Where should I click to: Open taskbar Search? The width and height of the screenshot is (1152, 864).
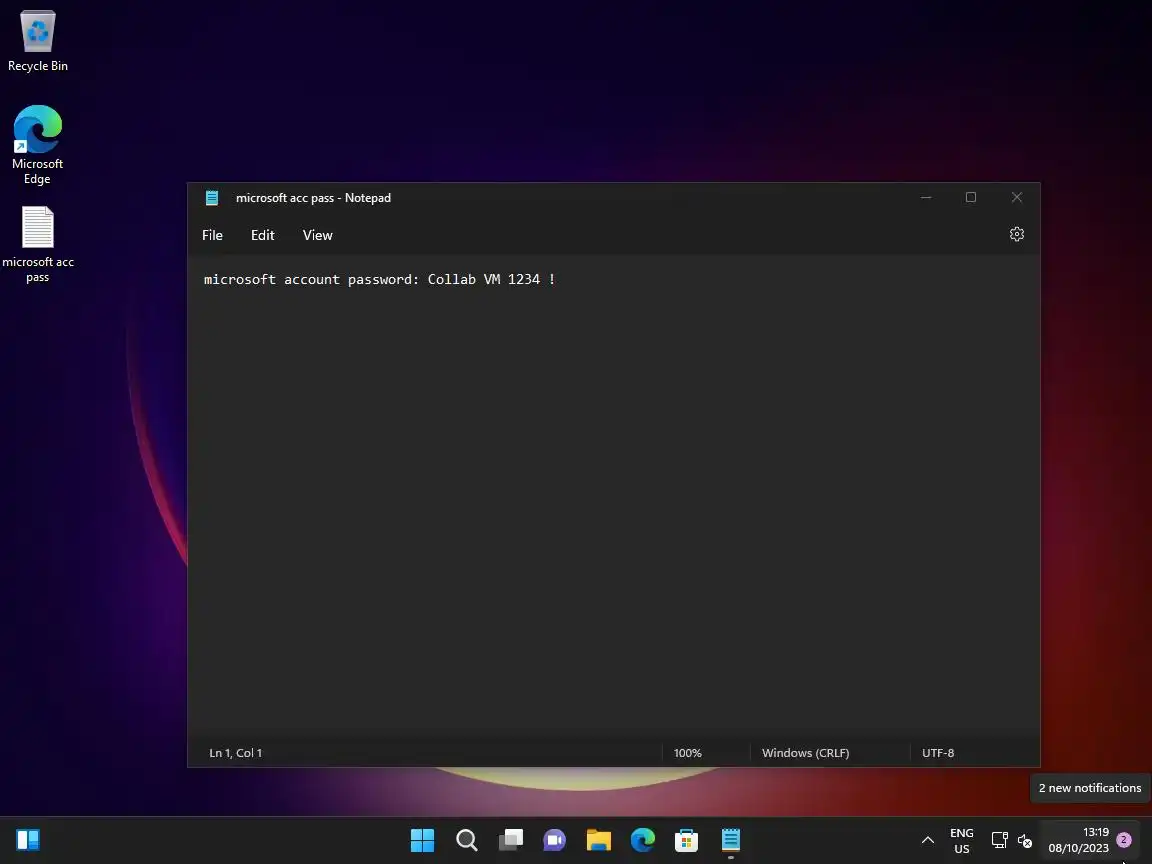pos(467,840)
